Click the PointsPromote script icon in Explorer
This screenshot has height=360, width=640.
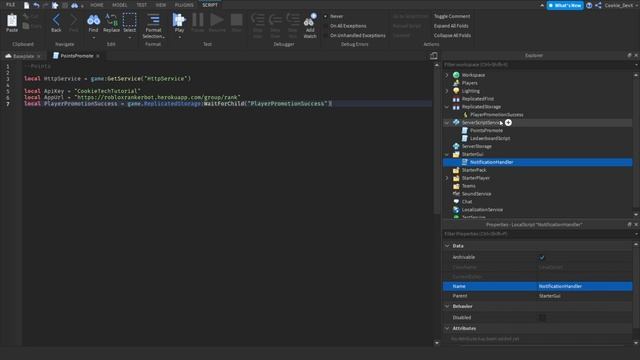tap(464, 131)
